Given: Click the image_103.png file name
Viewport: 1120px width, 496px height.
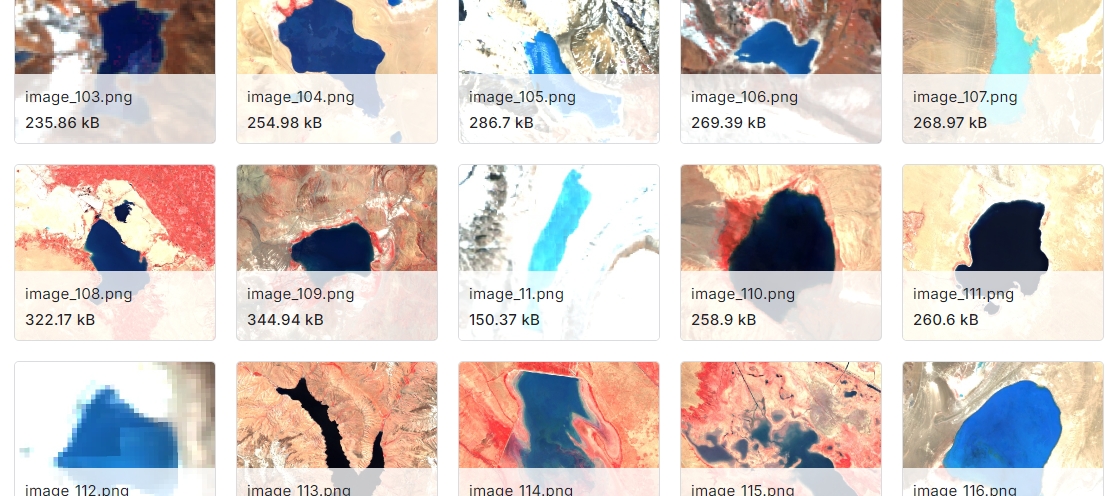Looking at the screenshot, I should pyautogui.click(x=79, y=97).
